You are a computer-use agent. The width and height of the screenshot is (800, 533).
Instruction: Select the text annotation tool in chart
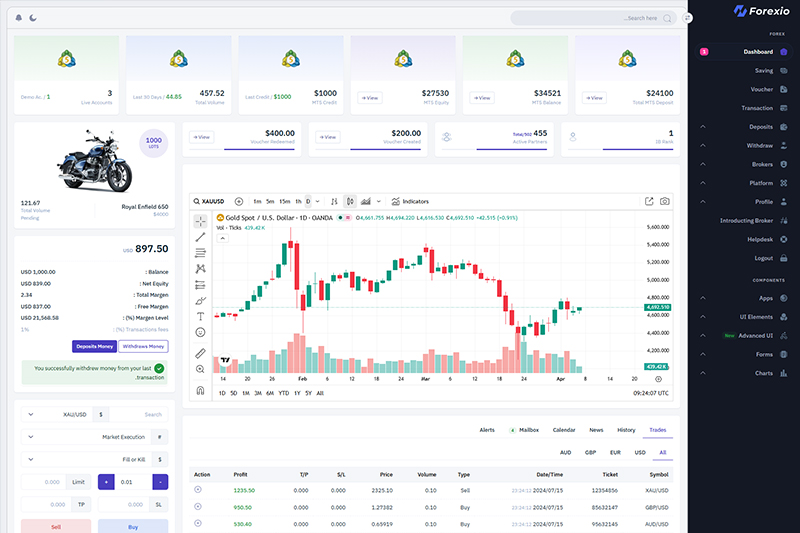[x=200, y=316]
